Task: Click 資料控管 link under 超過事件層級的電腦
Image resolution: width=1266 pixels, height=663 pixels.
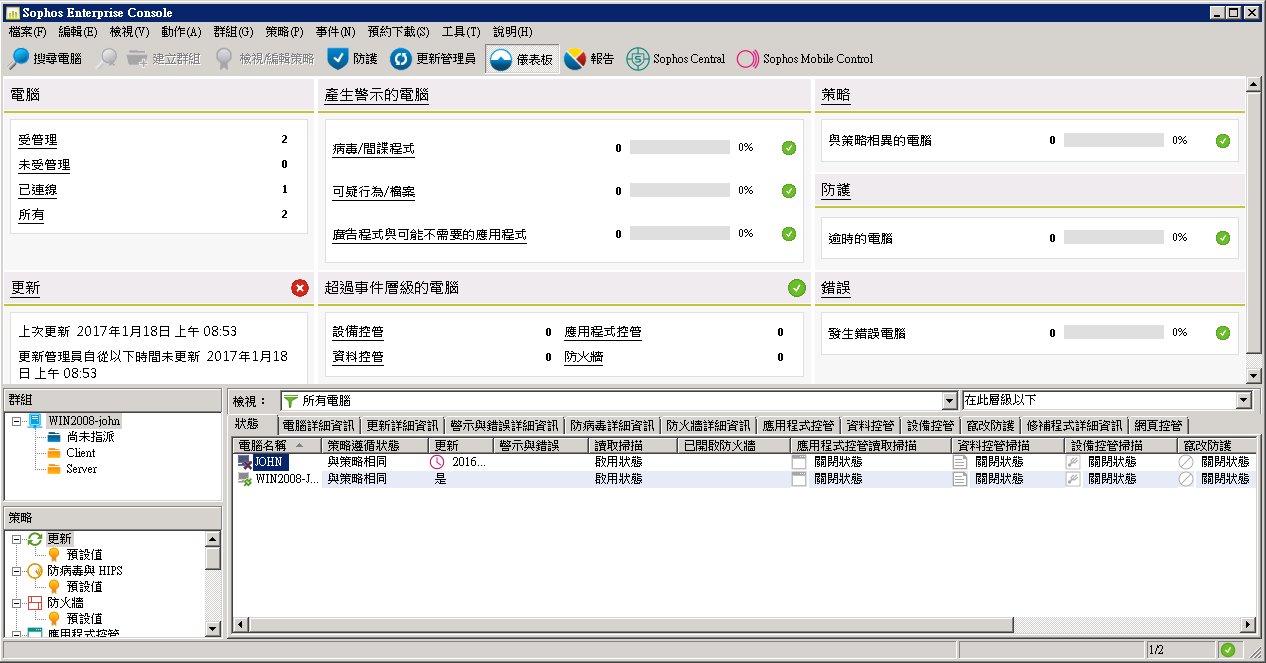Action: [x=358, y=357]
